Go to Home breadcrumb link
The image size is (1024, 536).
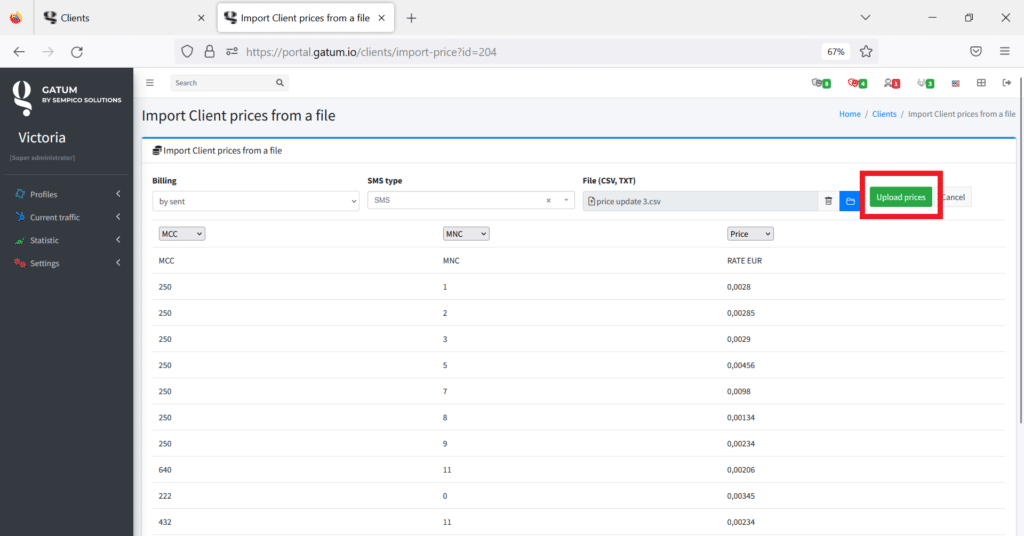[850, 114]
